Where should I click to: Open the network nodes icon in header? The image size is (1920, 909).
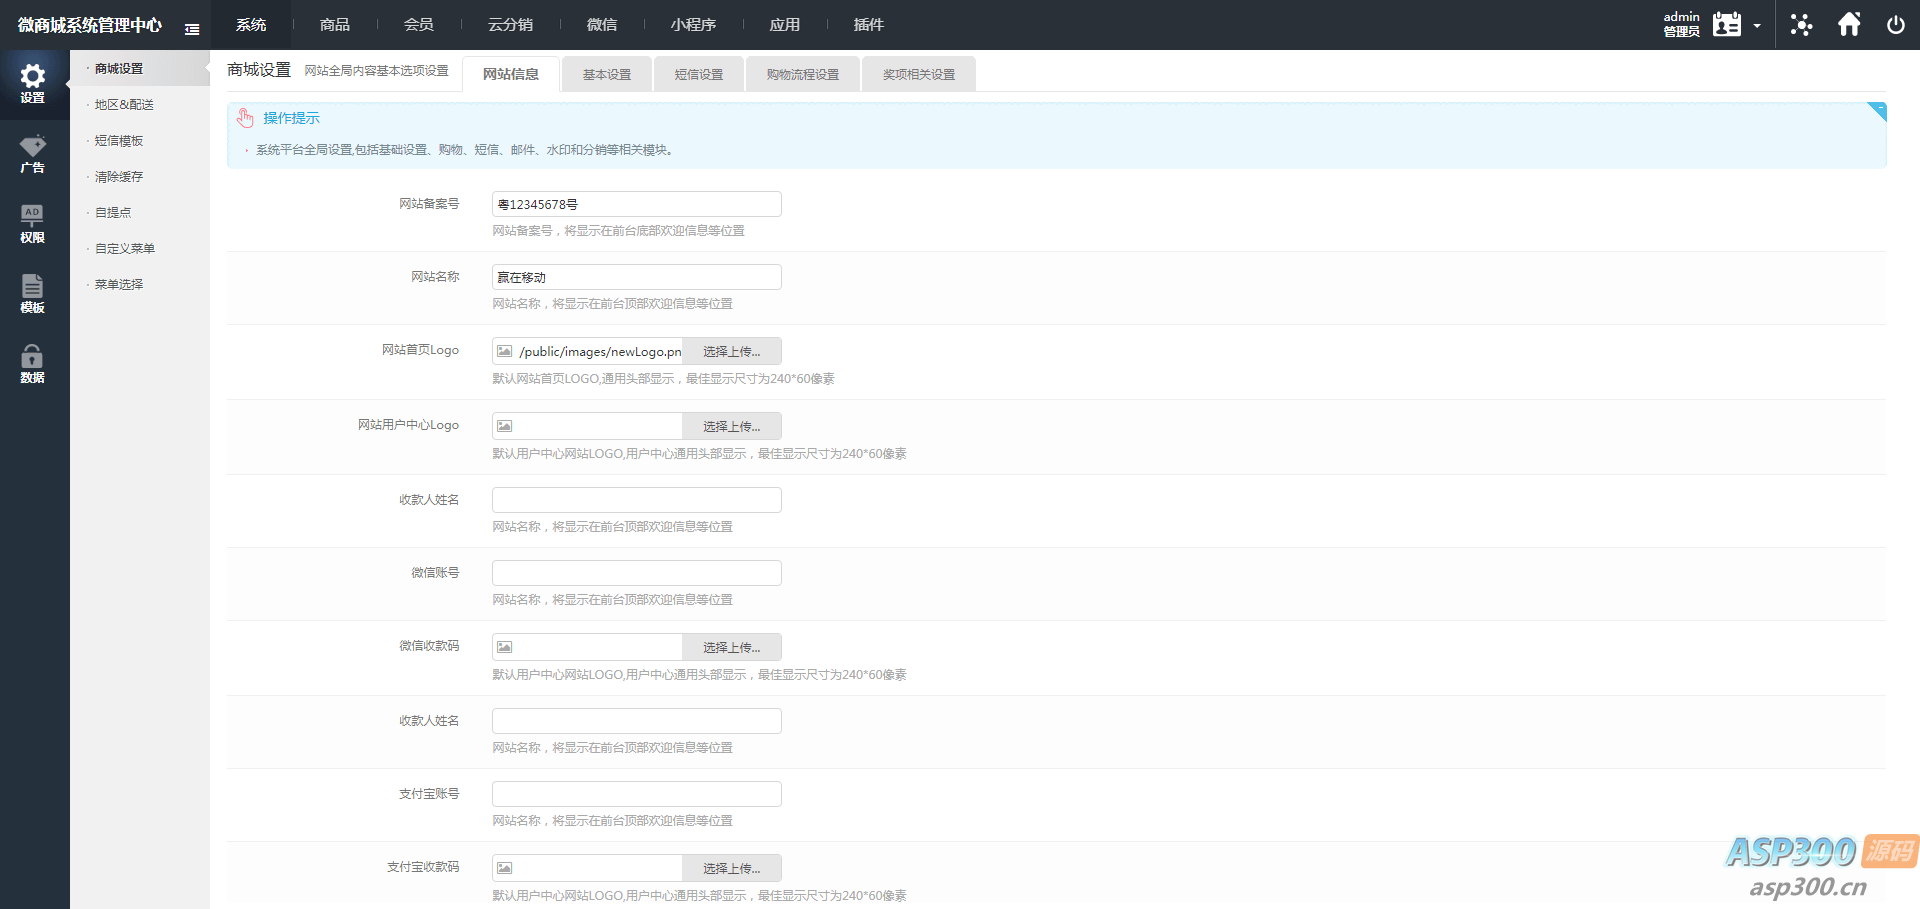pos(1801,25)
